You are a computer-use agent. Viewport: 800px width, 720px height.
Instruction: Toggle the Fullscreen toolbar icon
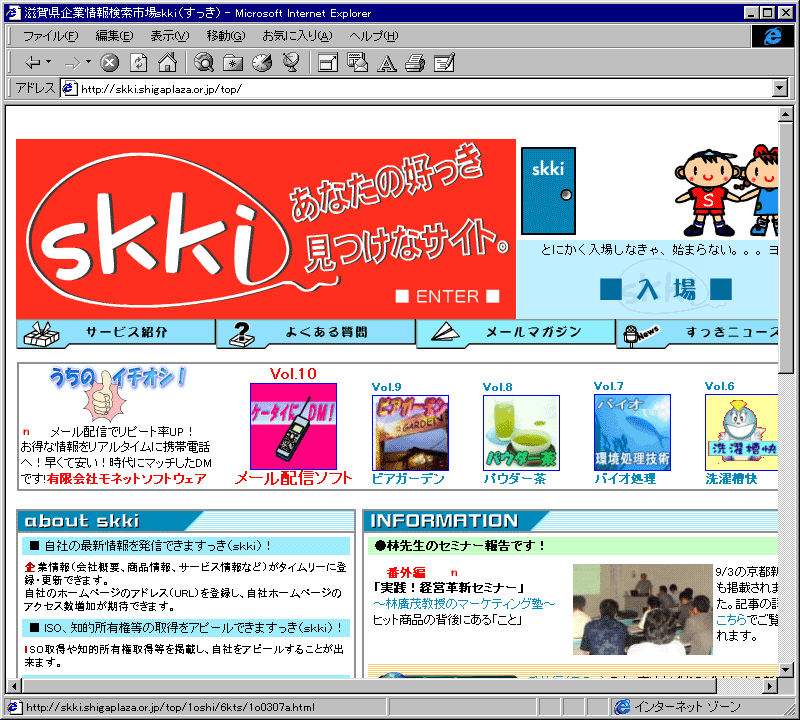point(328,63)
